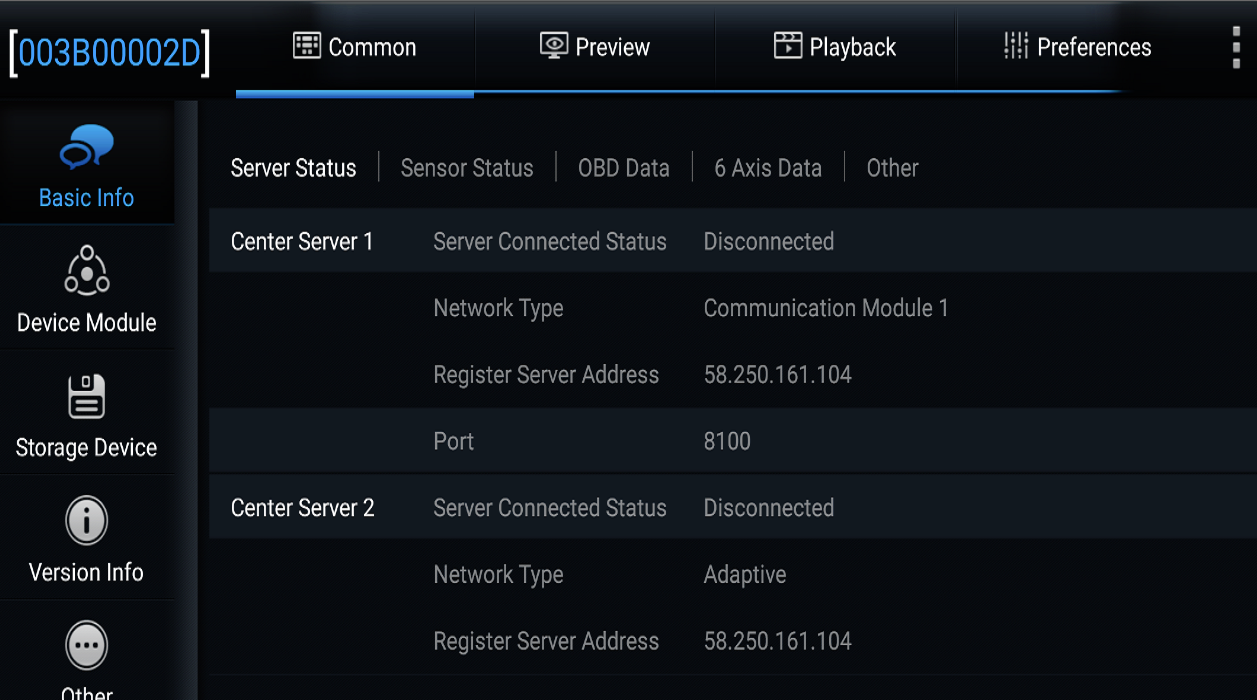Select the Storage Device disk icon
1257x700 pixels.
click(x=87, y=397)
